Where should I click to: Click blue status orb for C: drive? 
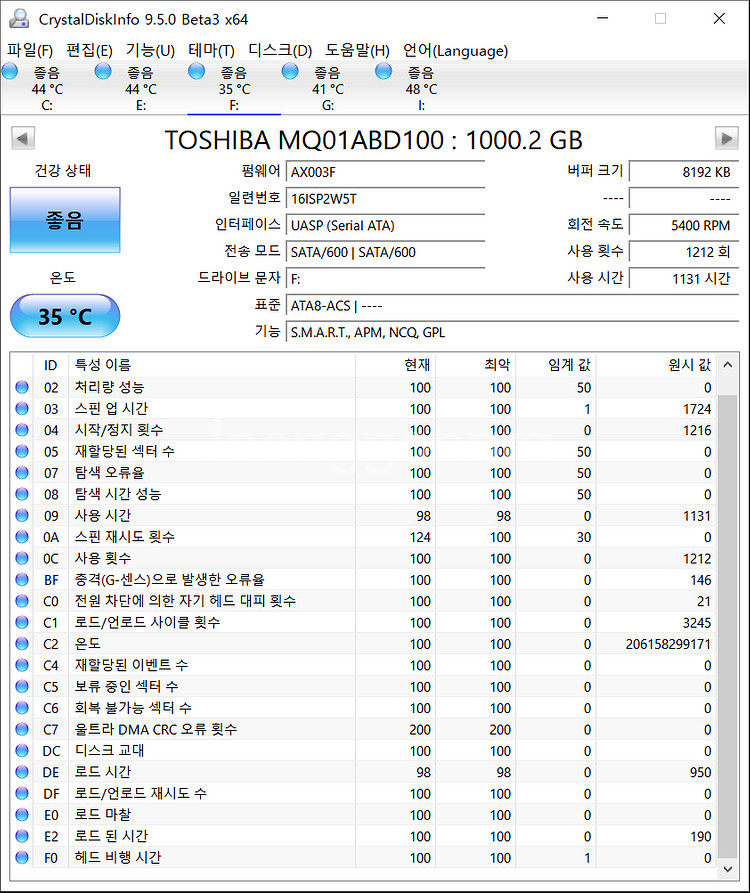click(10, 72)
